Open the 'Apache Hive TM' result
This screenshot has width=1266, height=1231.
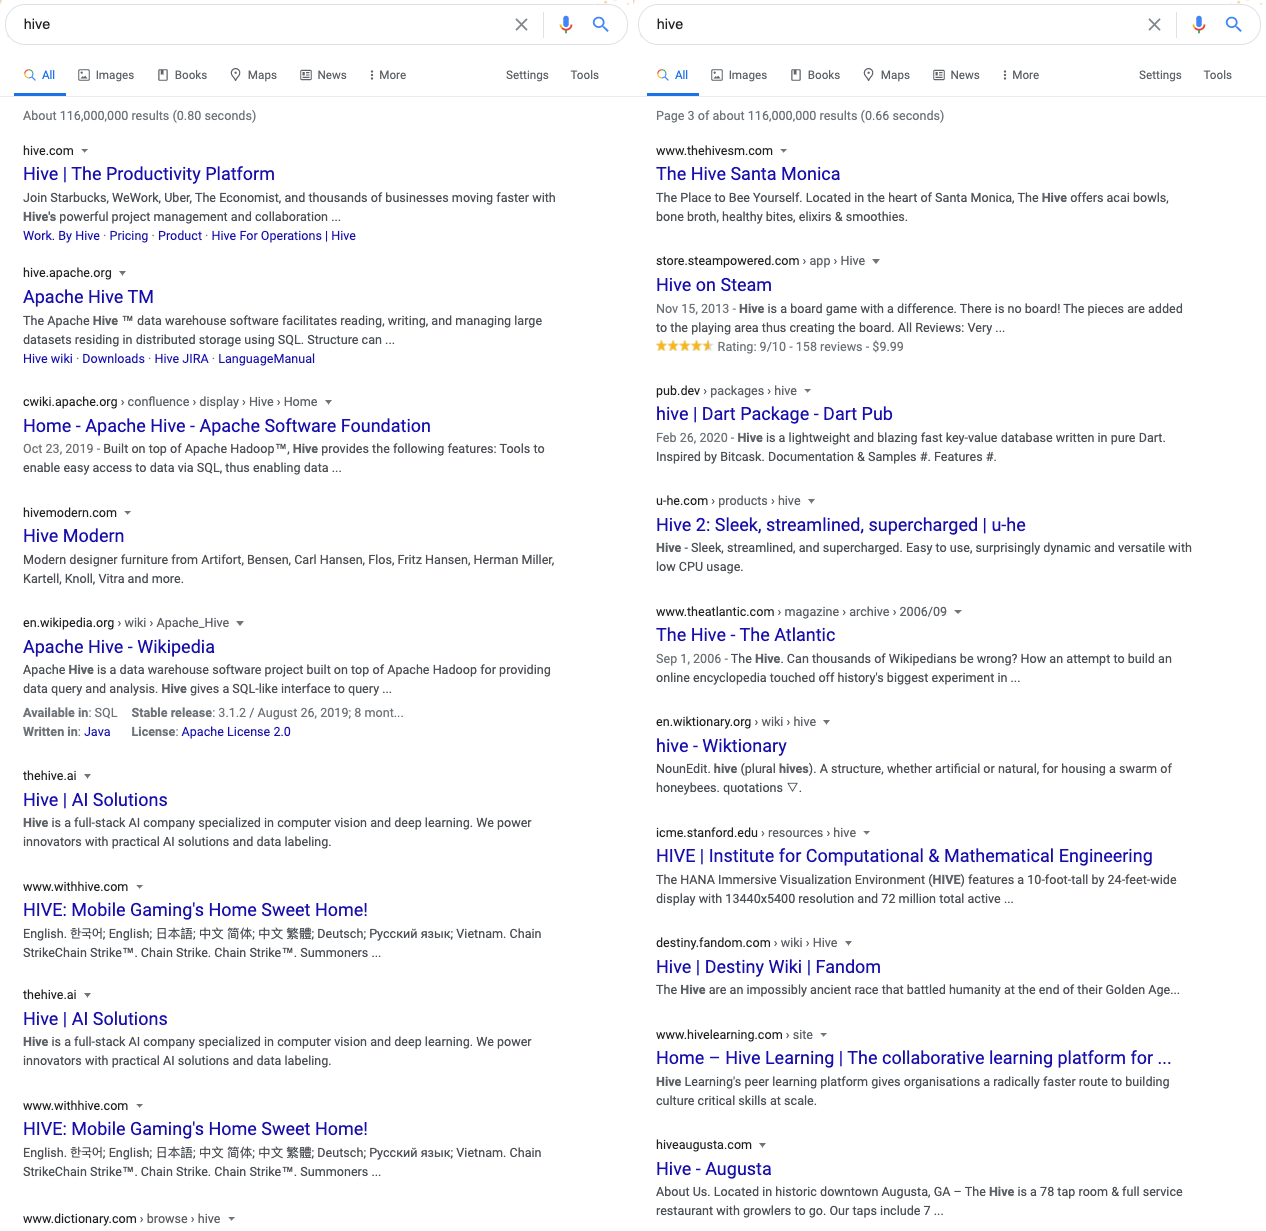click(x=88, y=297)
